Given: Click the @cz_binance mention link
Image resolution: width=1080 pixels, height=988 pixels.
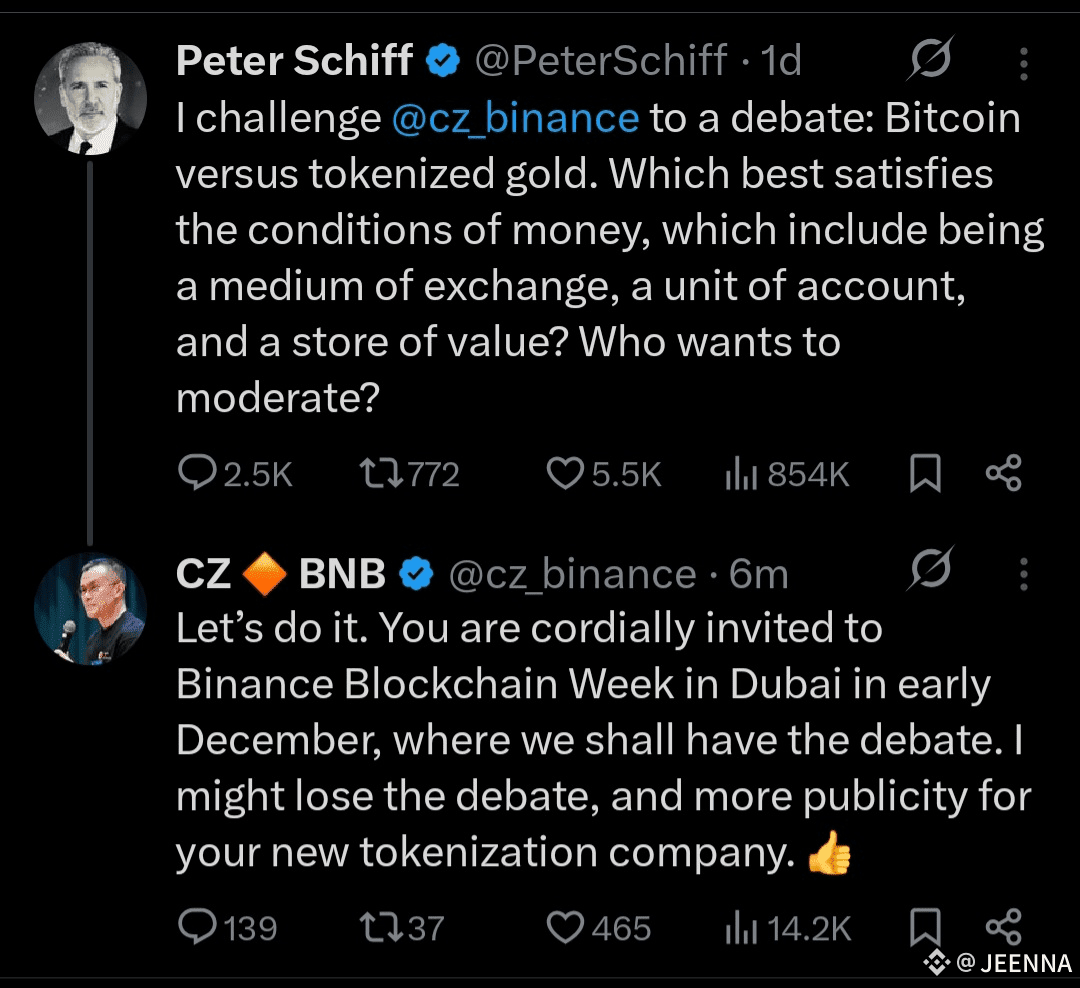Looking at the screenshot, I should [x=515, y=119].
